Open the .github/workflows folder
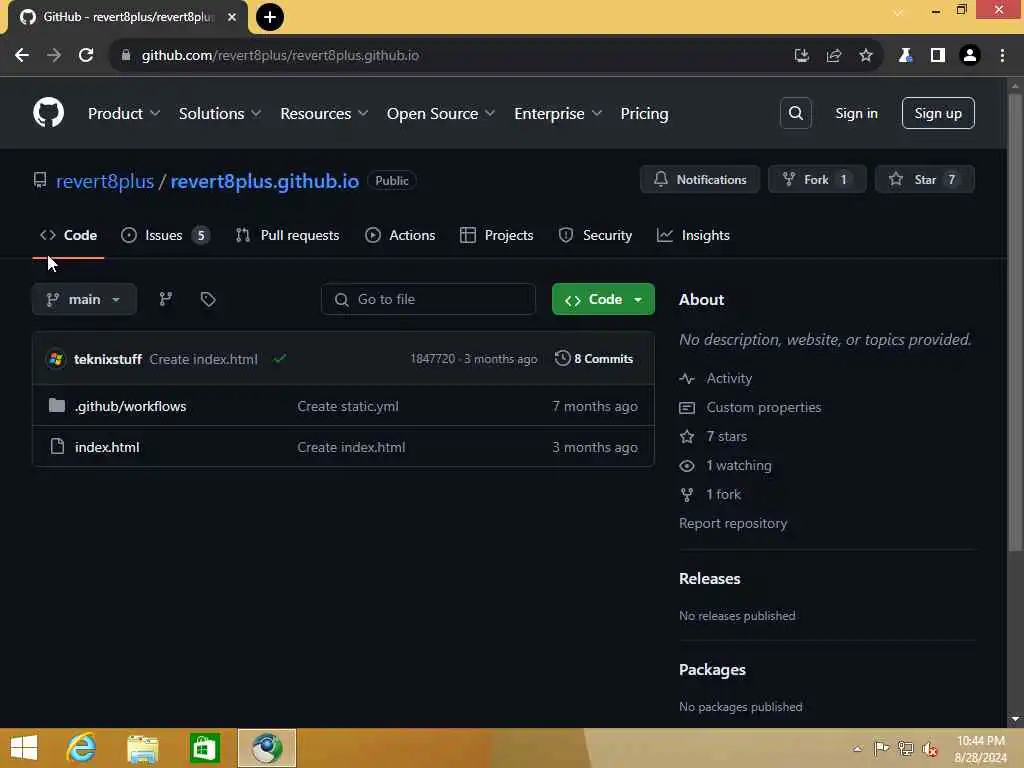 [x=131, y=406]
